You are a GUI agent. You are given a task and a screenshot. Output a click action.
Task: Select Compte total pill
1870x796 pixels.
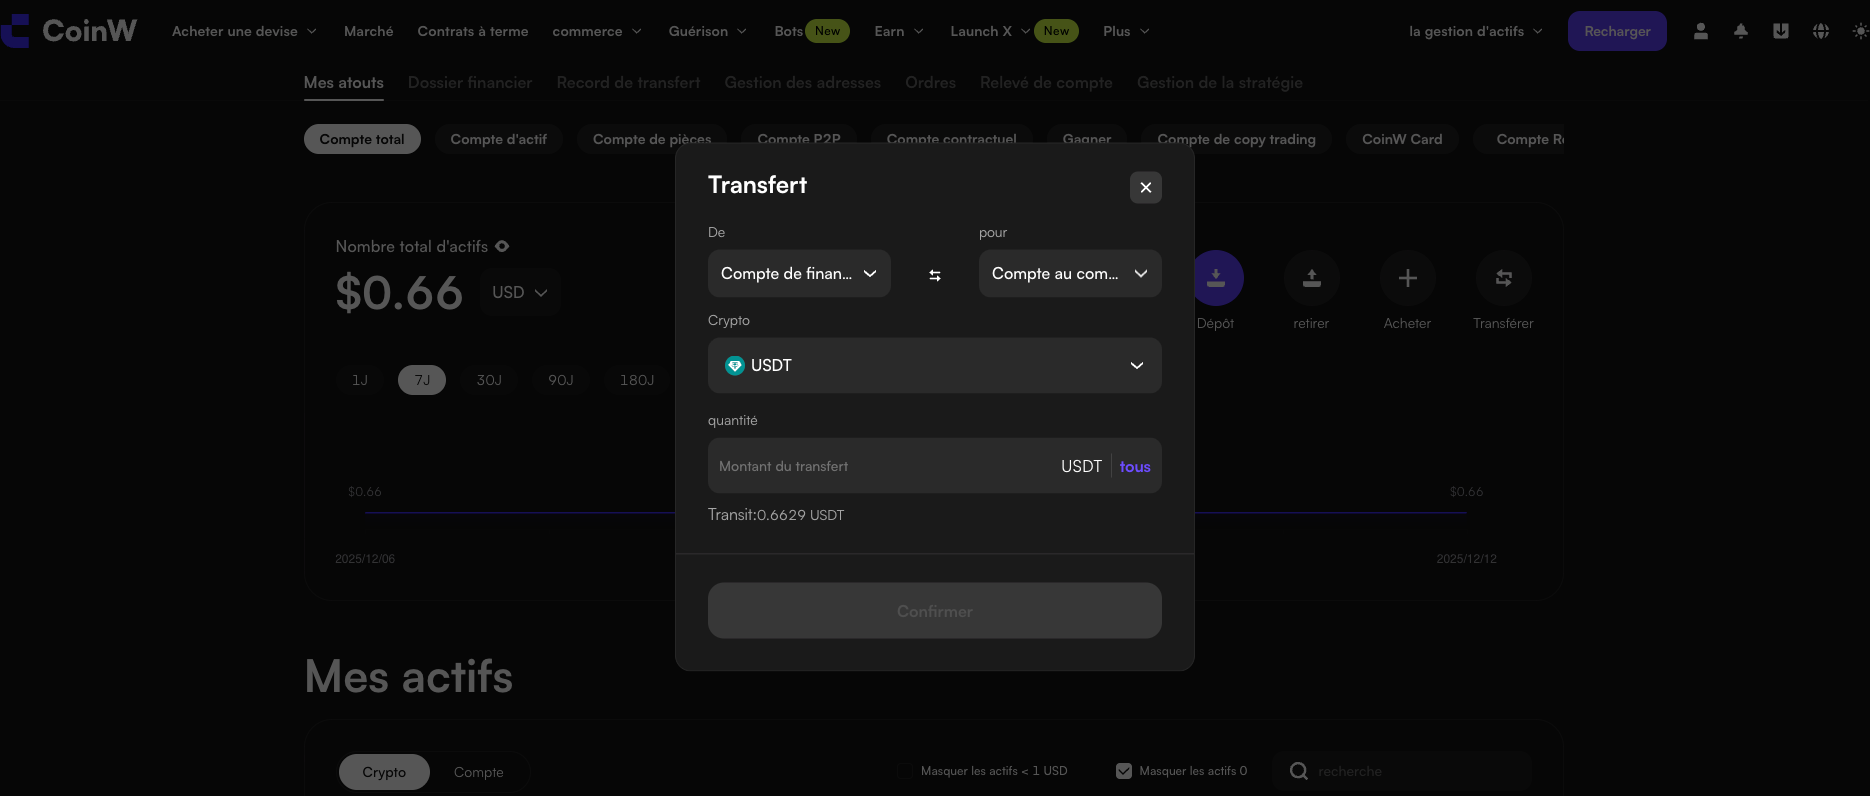[x=362, y=139]
